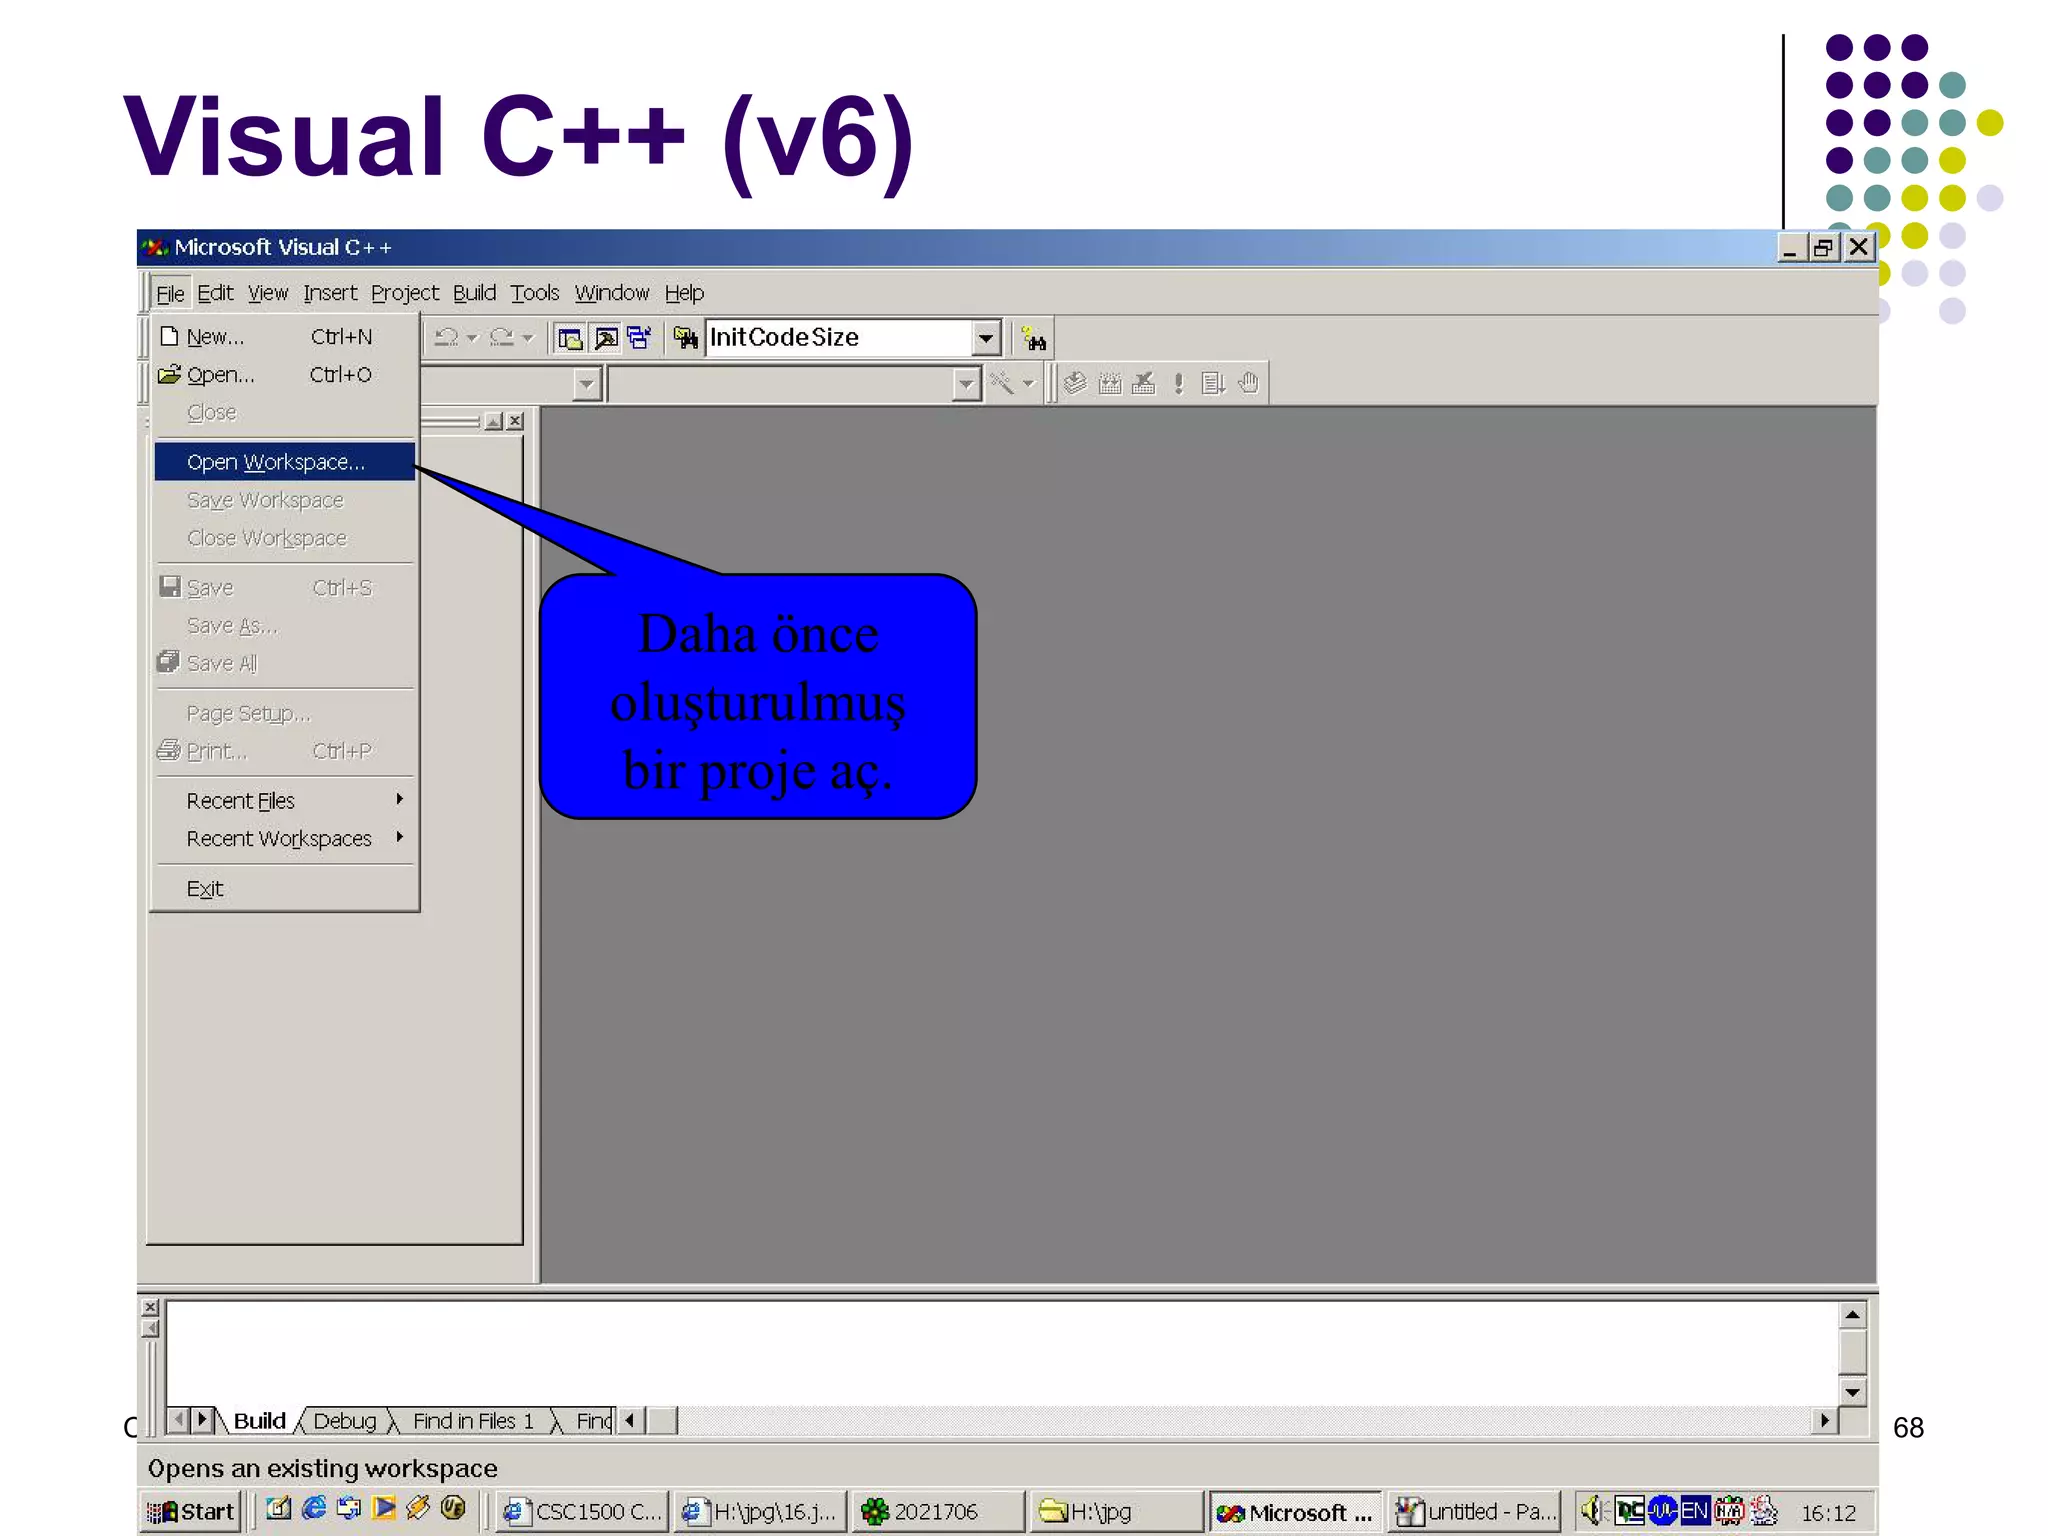Open the Edit menu
Viewport: 2048px width, 1536px height.
click(x=215, y=293)
